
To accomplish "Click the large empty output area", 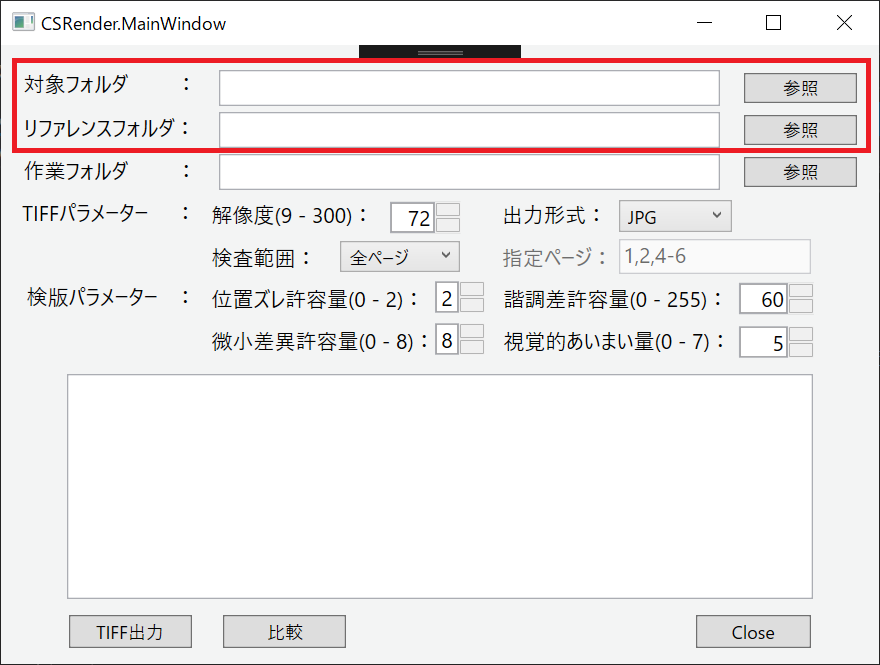I will point(440,485).
